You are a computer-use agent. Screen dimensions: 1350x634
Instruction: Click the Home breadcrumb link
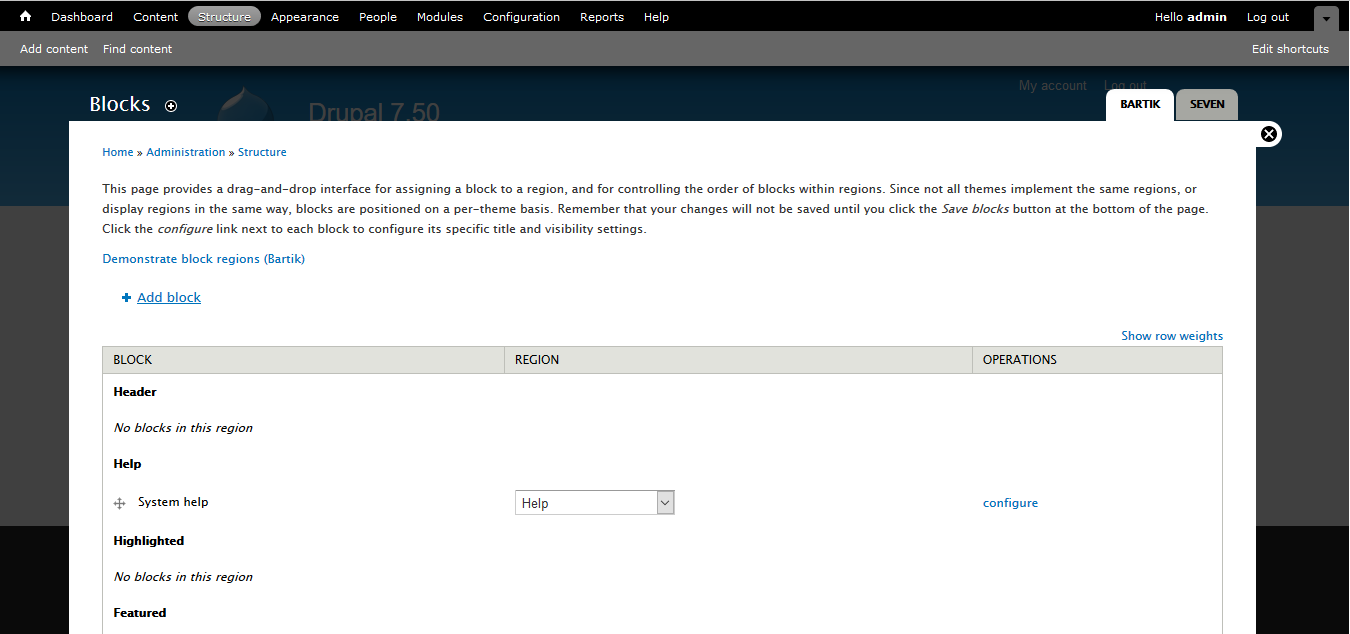pyautogui.click(x=118, y=152)
